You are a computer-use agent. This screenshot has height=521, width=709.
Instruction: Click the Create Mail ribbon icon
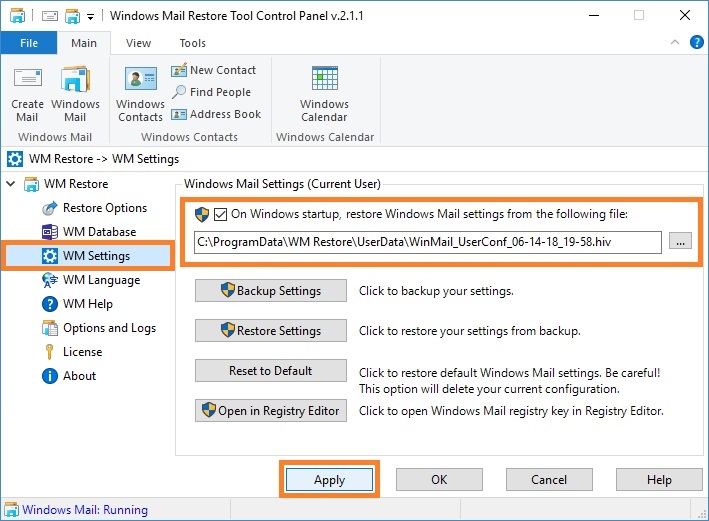(28, 95)
